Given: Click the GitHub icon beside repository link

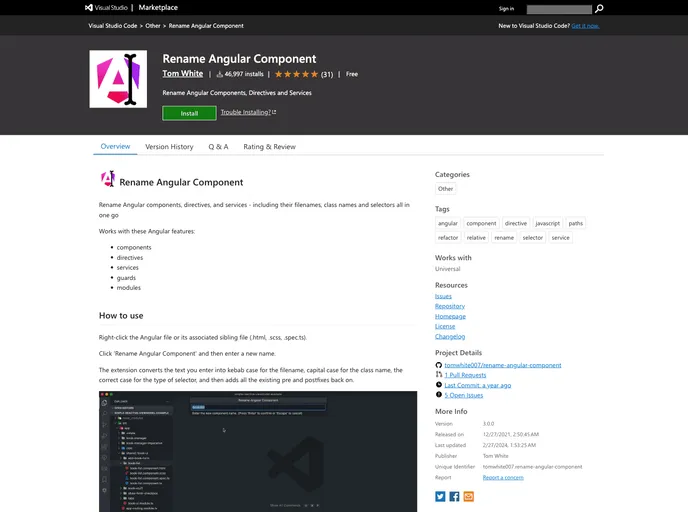Looking at the screenshot, I should tap(438, 365).
